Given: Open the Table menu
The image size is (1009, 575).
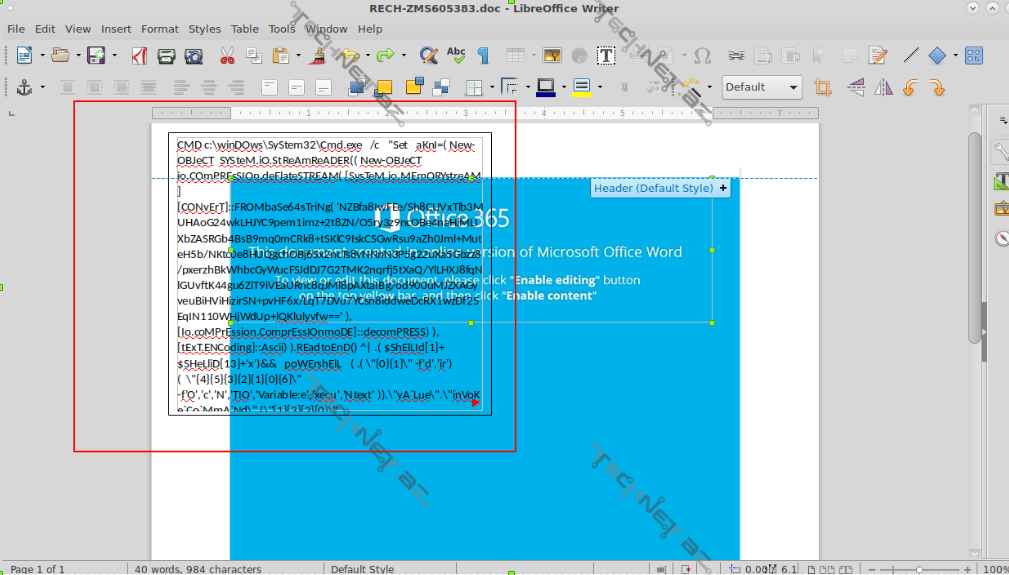Looking at the screenshot, I should point(244,29).
